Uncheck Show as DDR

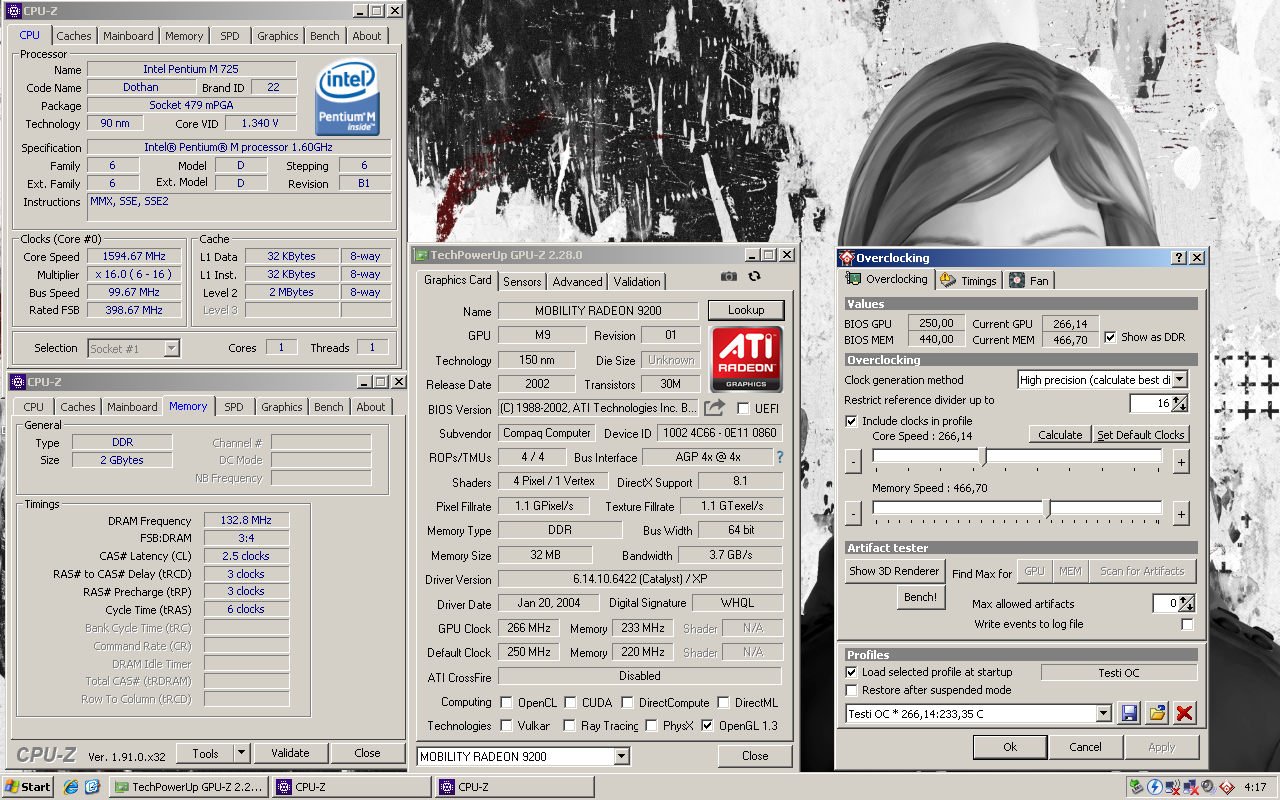click(x=1110, y=337)
